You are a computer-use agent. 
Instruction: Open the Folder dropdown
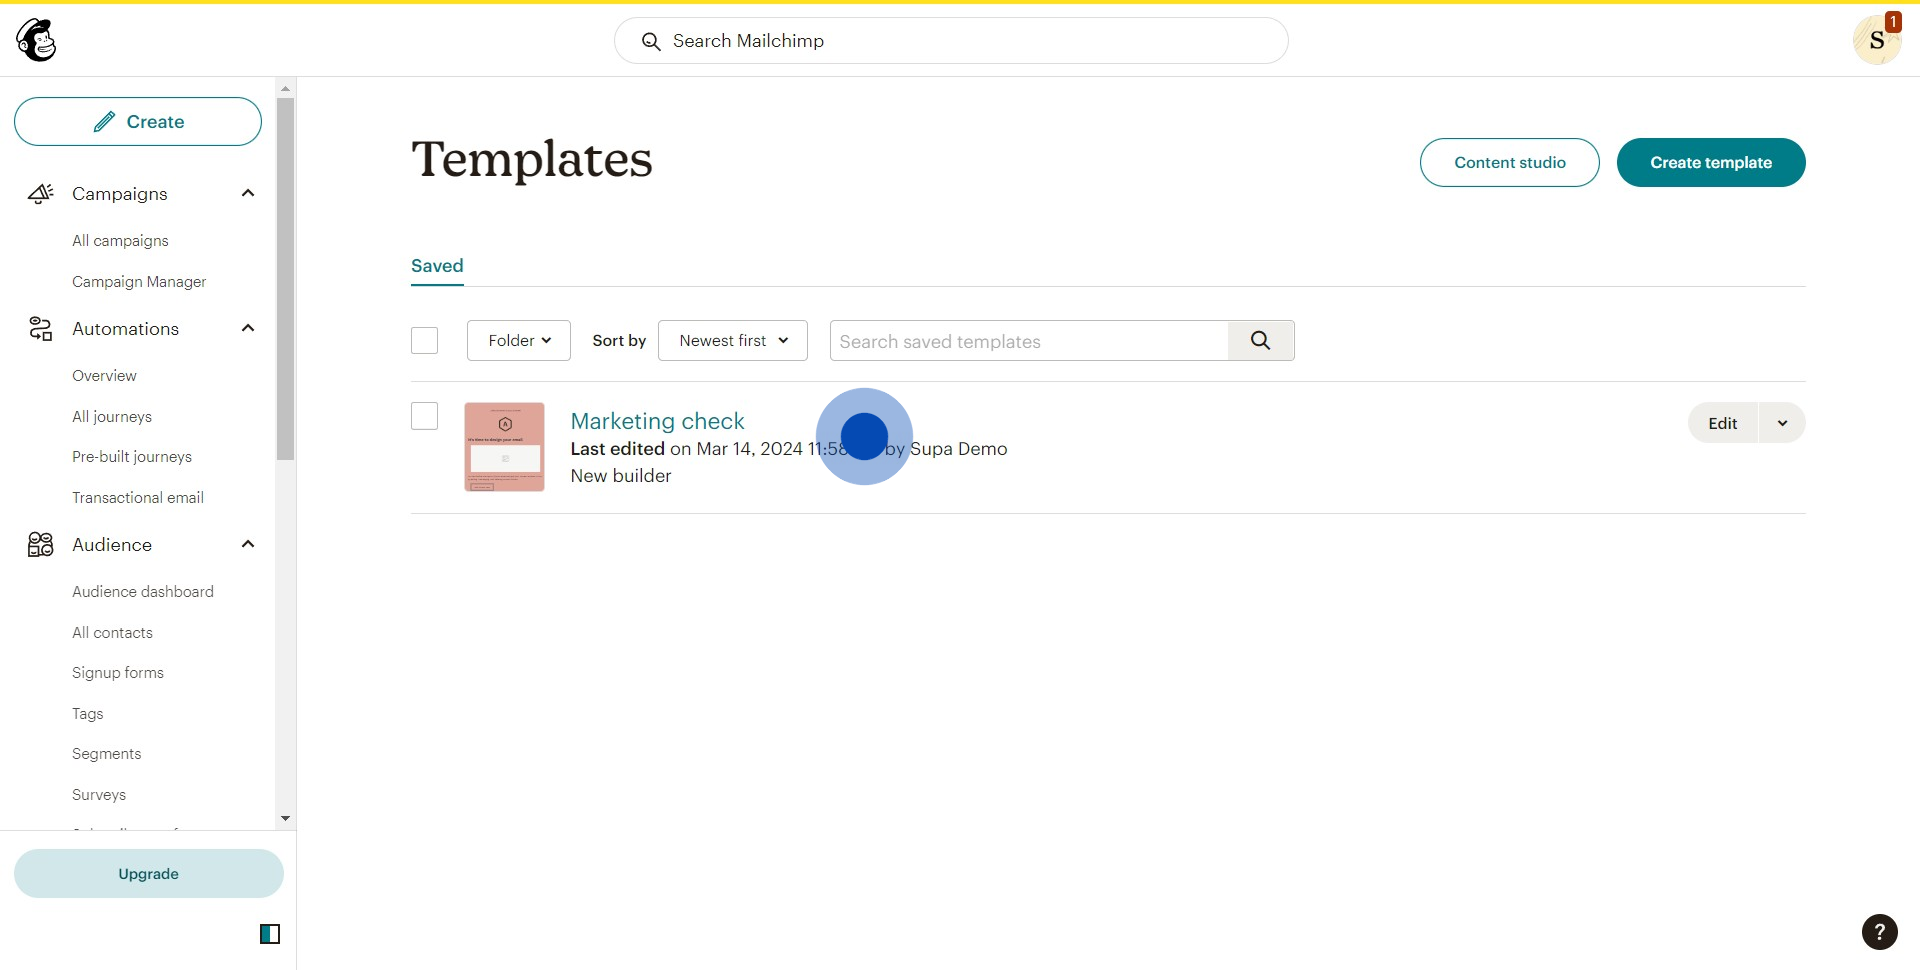click(x=518, y=341)
